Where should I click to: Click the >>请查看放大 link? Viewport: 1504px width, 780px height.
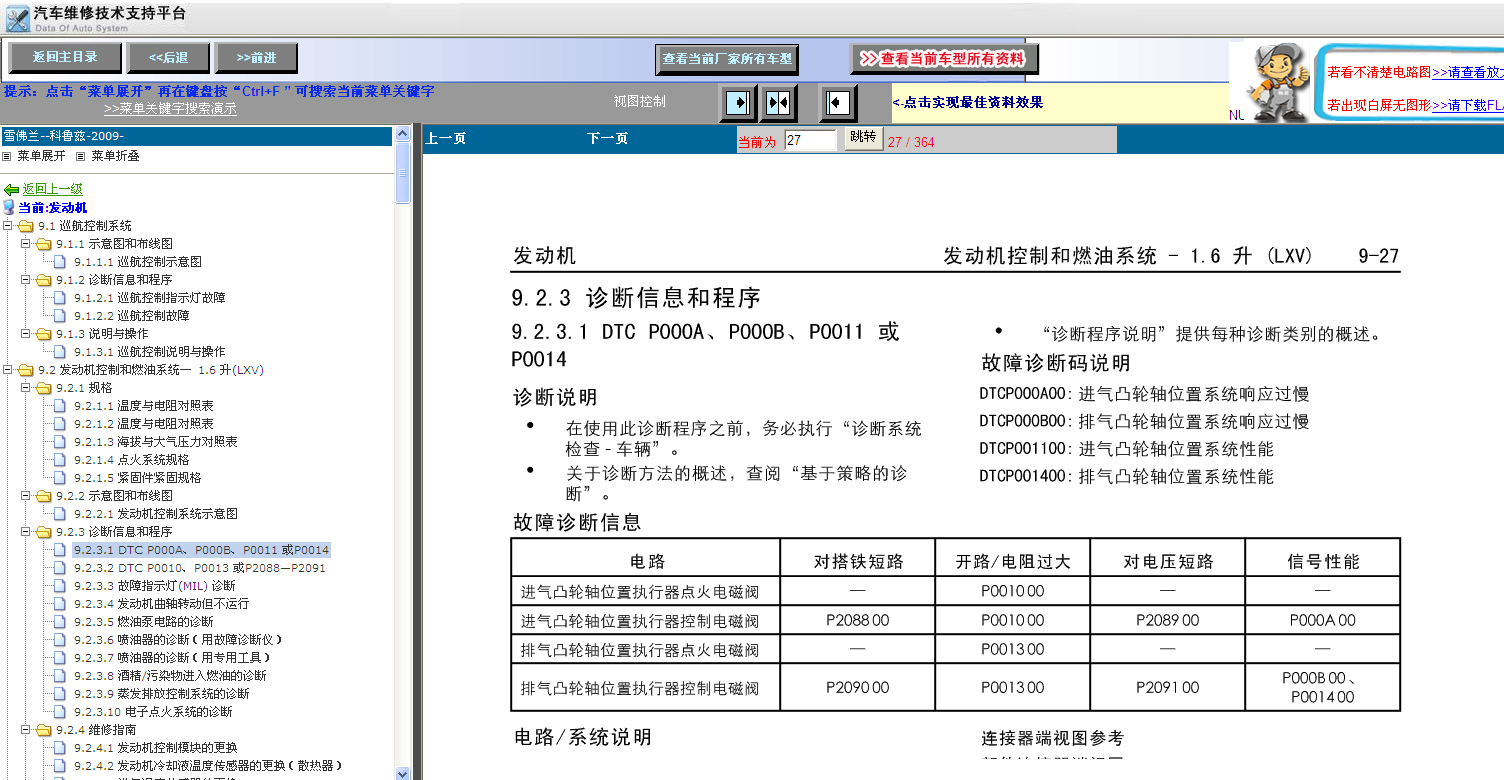point(1467,72)
